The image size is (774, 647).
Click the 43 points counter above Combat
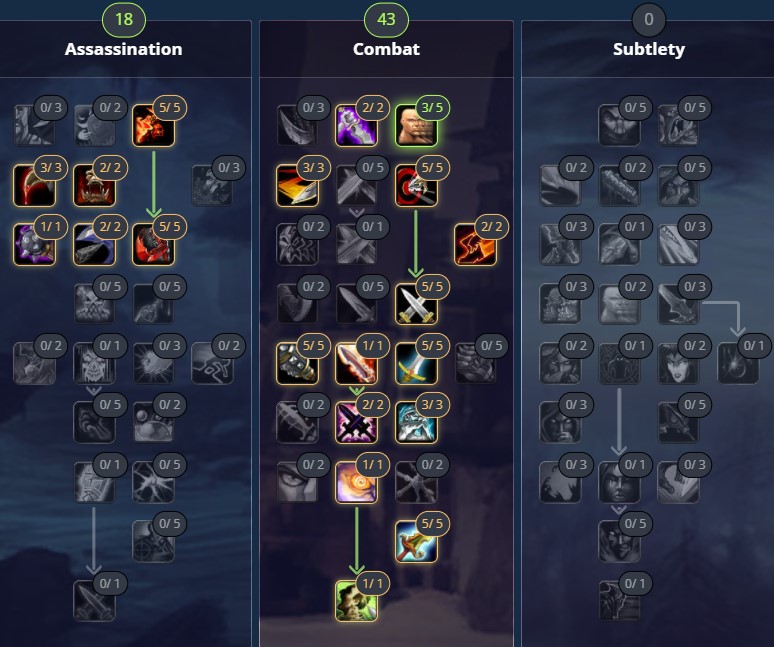click(386, 19)
